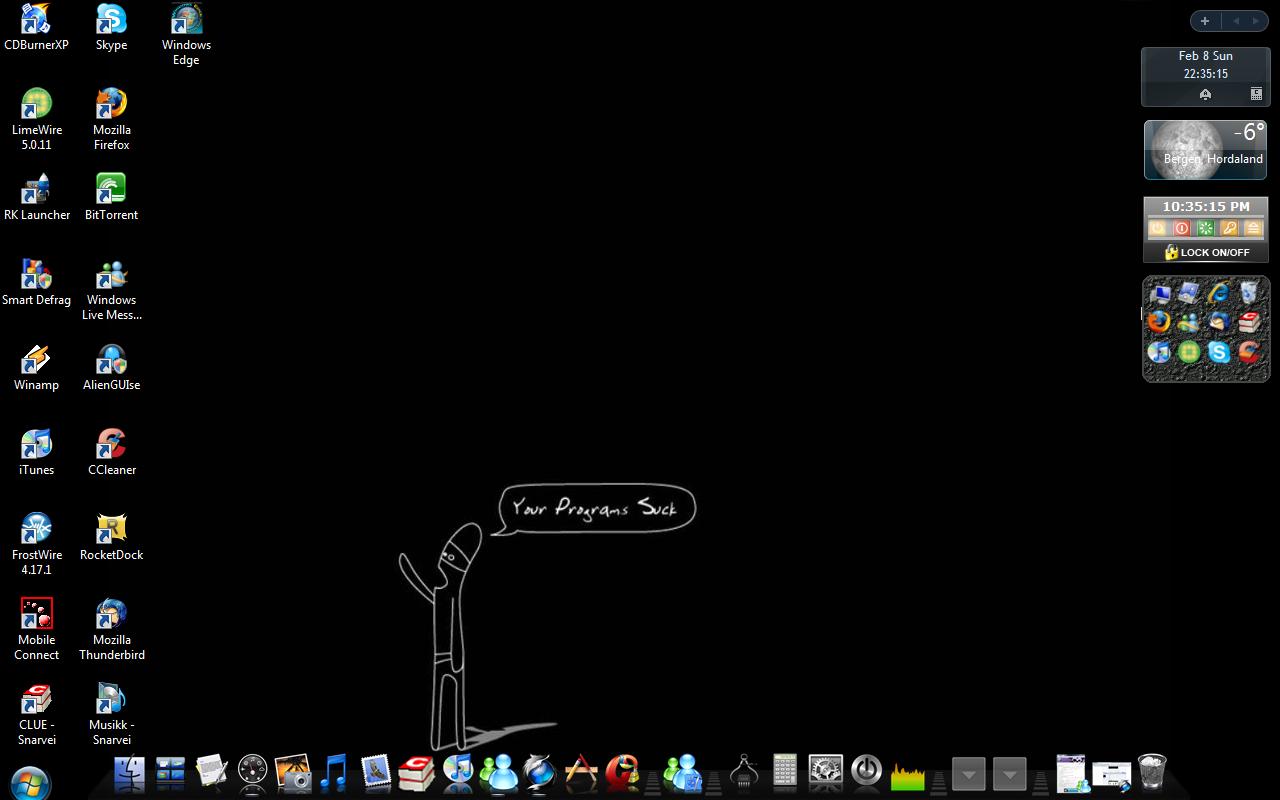Click the Mozilla Firefox desktop shortcut
This screenshot has height=800, width=1280.
tap(111, 119)
